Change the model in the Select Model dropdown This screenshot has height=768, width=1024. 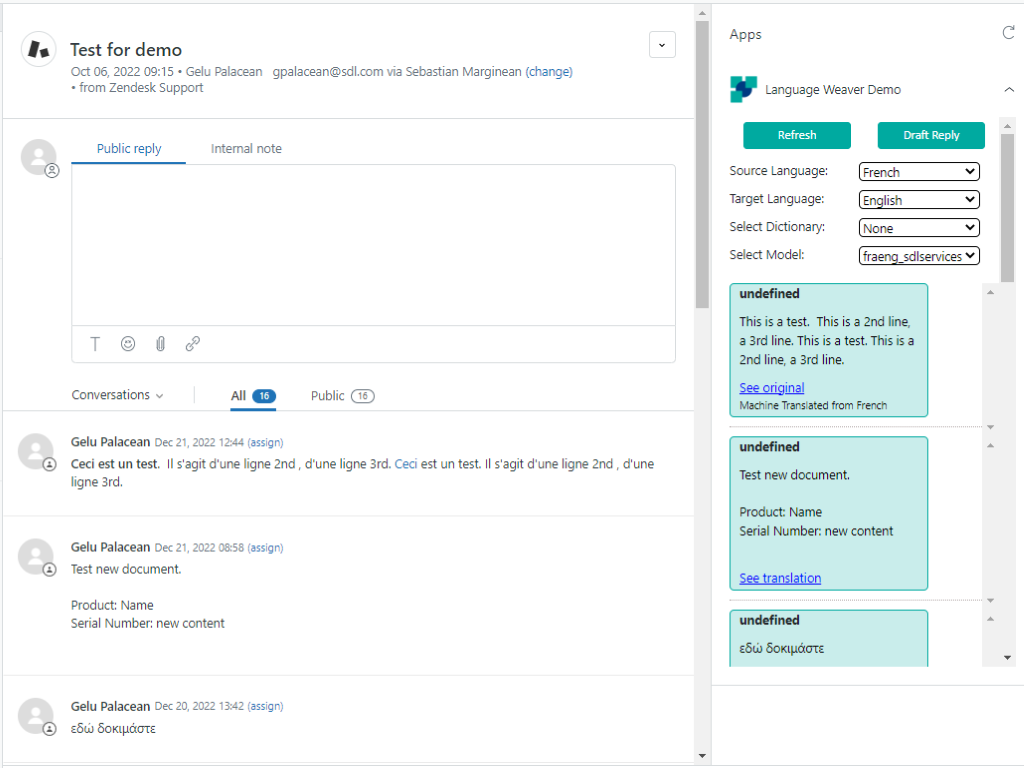coord(918,255)
